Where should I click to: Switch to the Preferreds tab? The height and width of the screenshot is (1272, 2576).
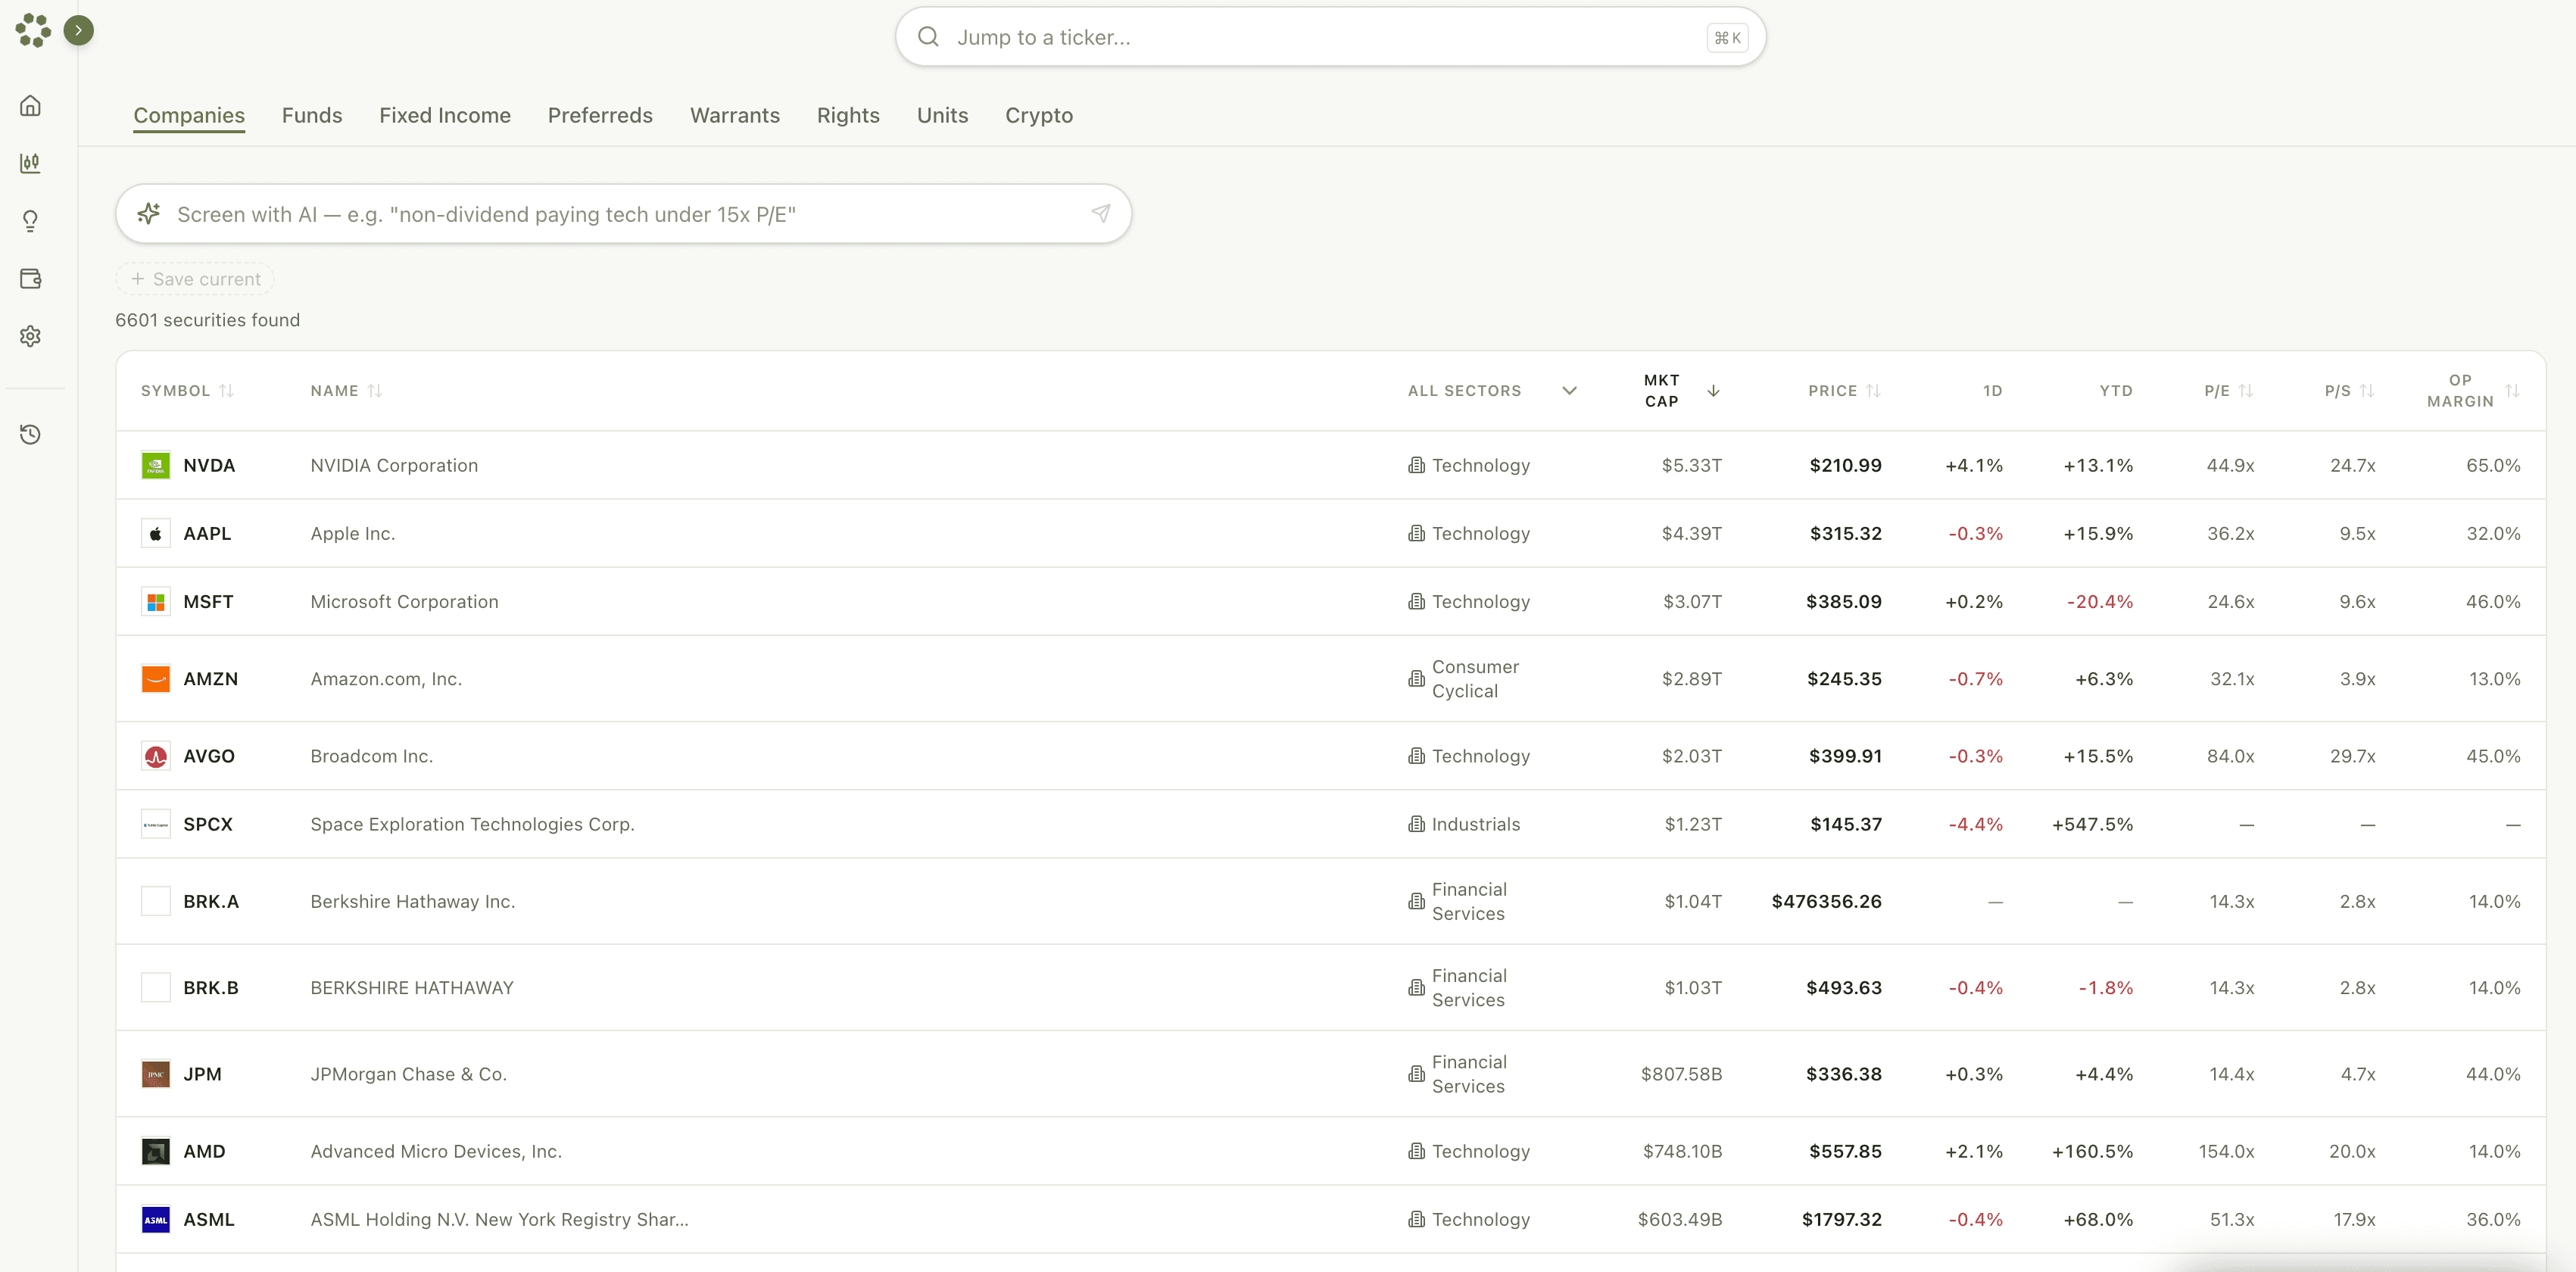click(x=600, y=115)
